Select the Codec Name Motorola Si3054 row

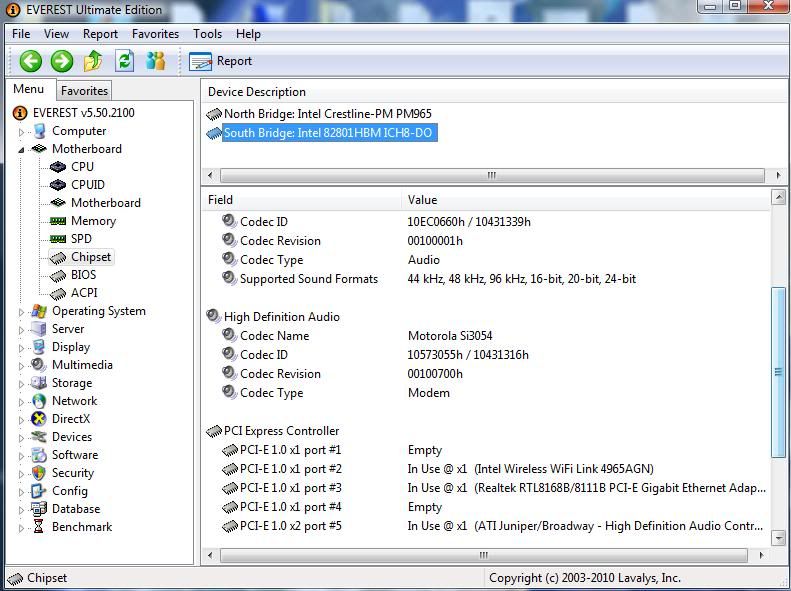[x=357, y=336]
